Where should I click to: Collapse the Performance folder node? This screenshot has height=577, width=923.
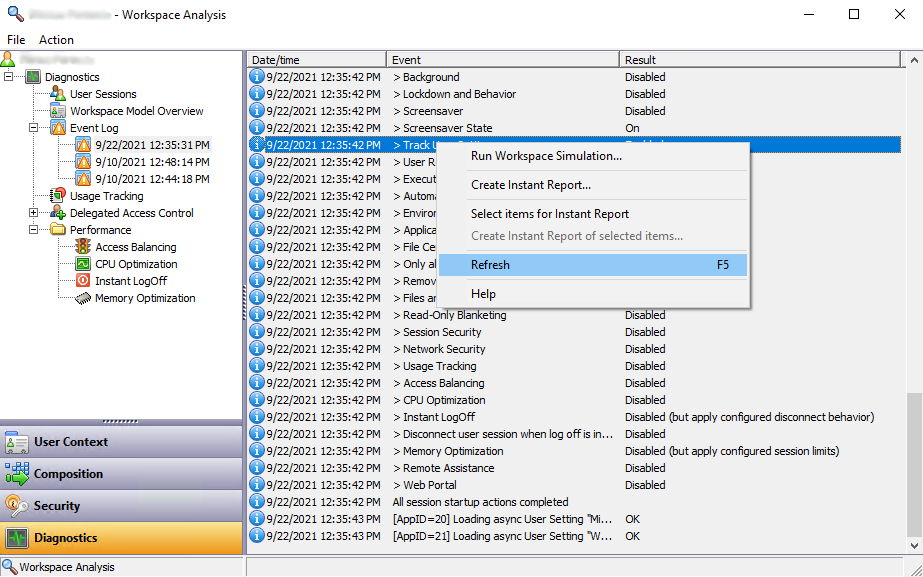point(34,230)
